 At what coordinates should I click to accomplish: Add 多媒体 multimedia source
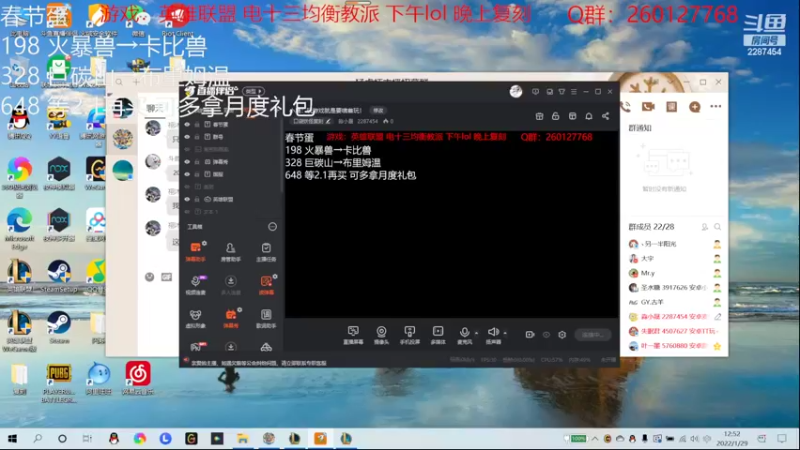click(438, 335)
